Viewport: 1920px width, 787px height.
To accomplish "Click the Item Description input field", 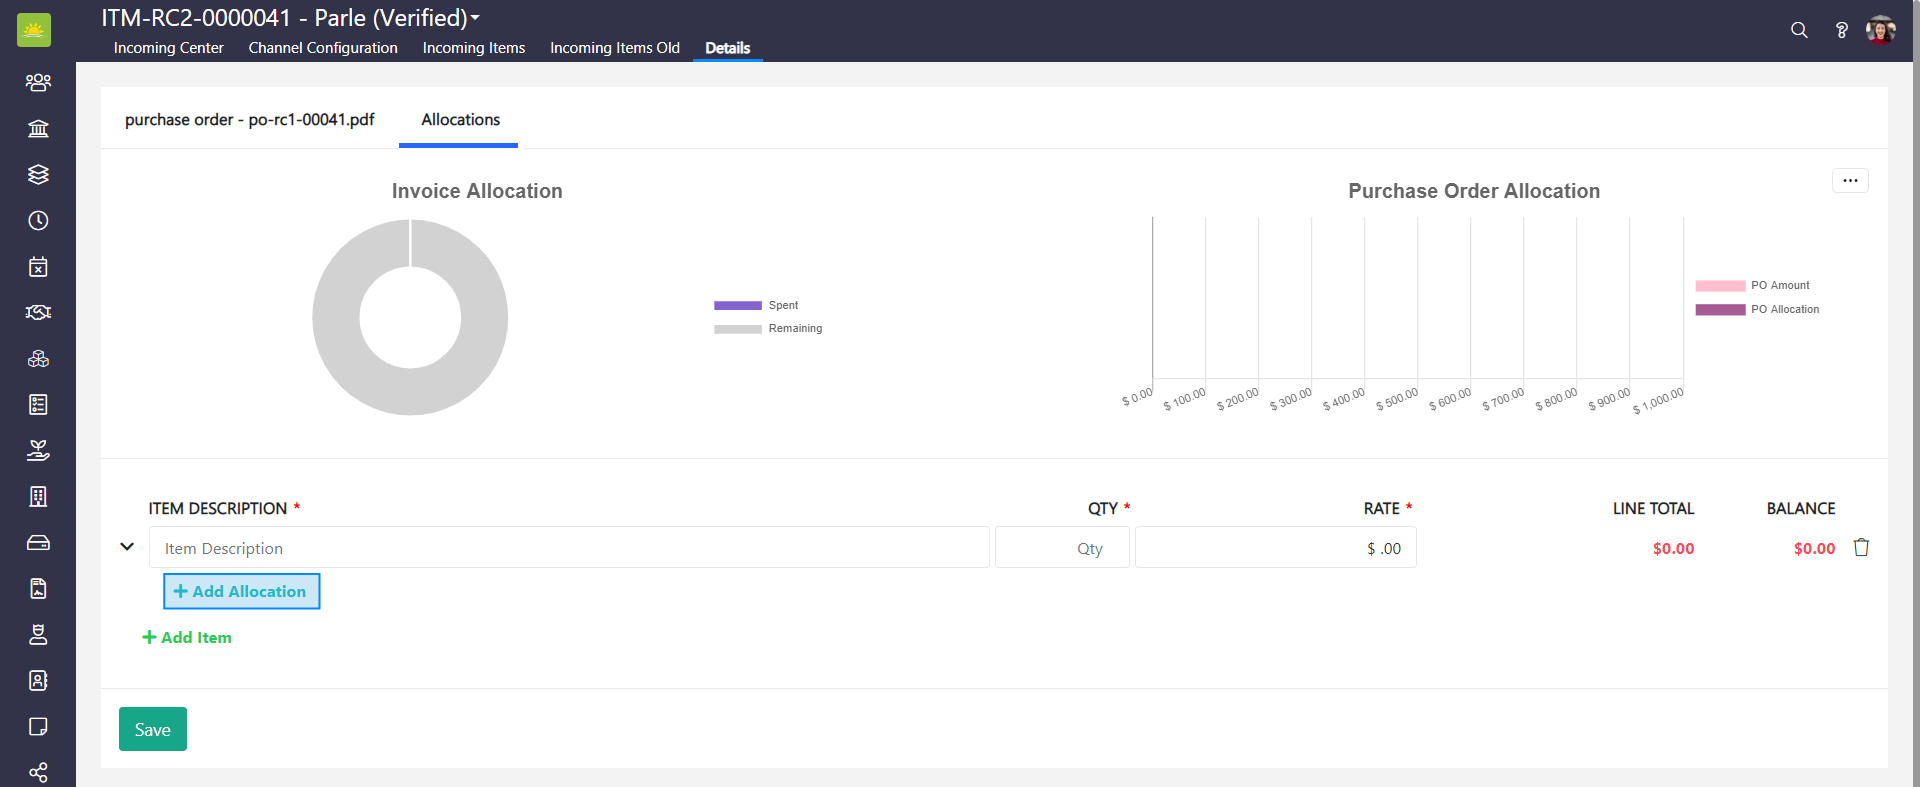I will (569, 548).
